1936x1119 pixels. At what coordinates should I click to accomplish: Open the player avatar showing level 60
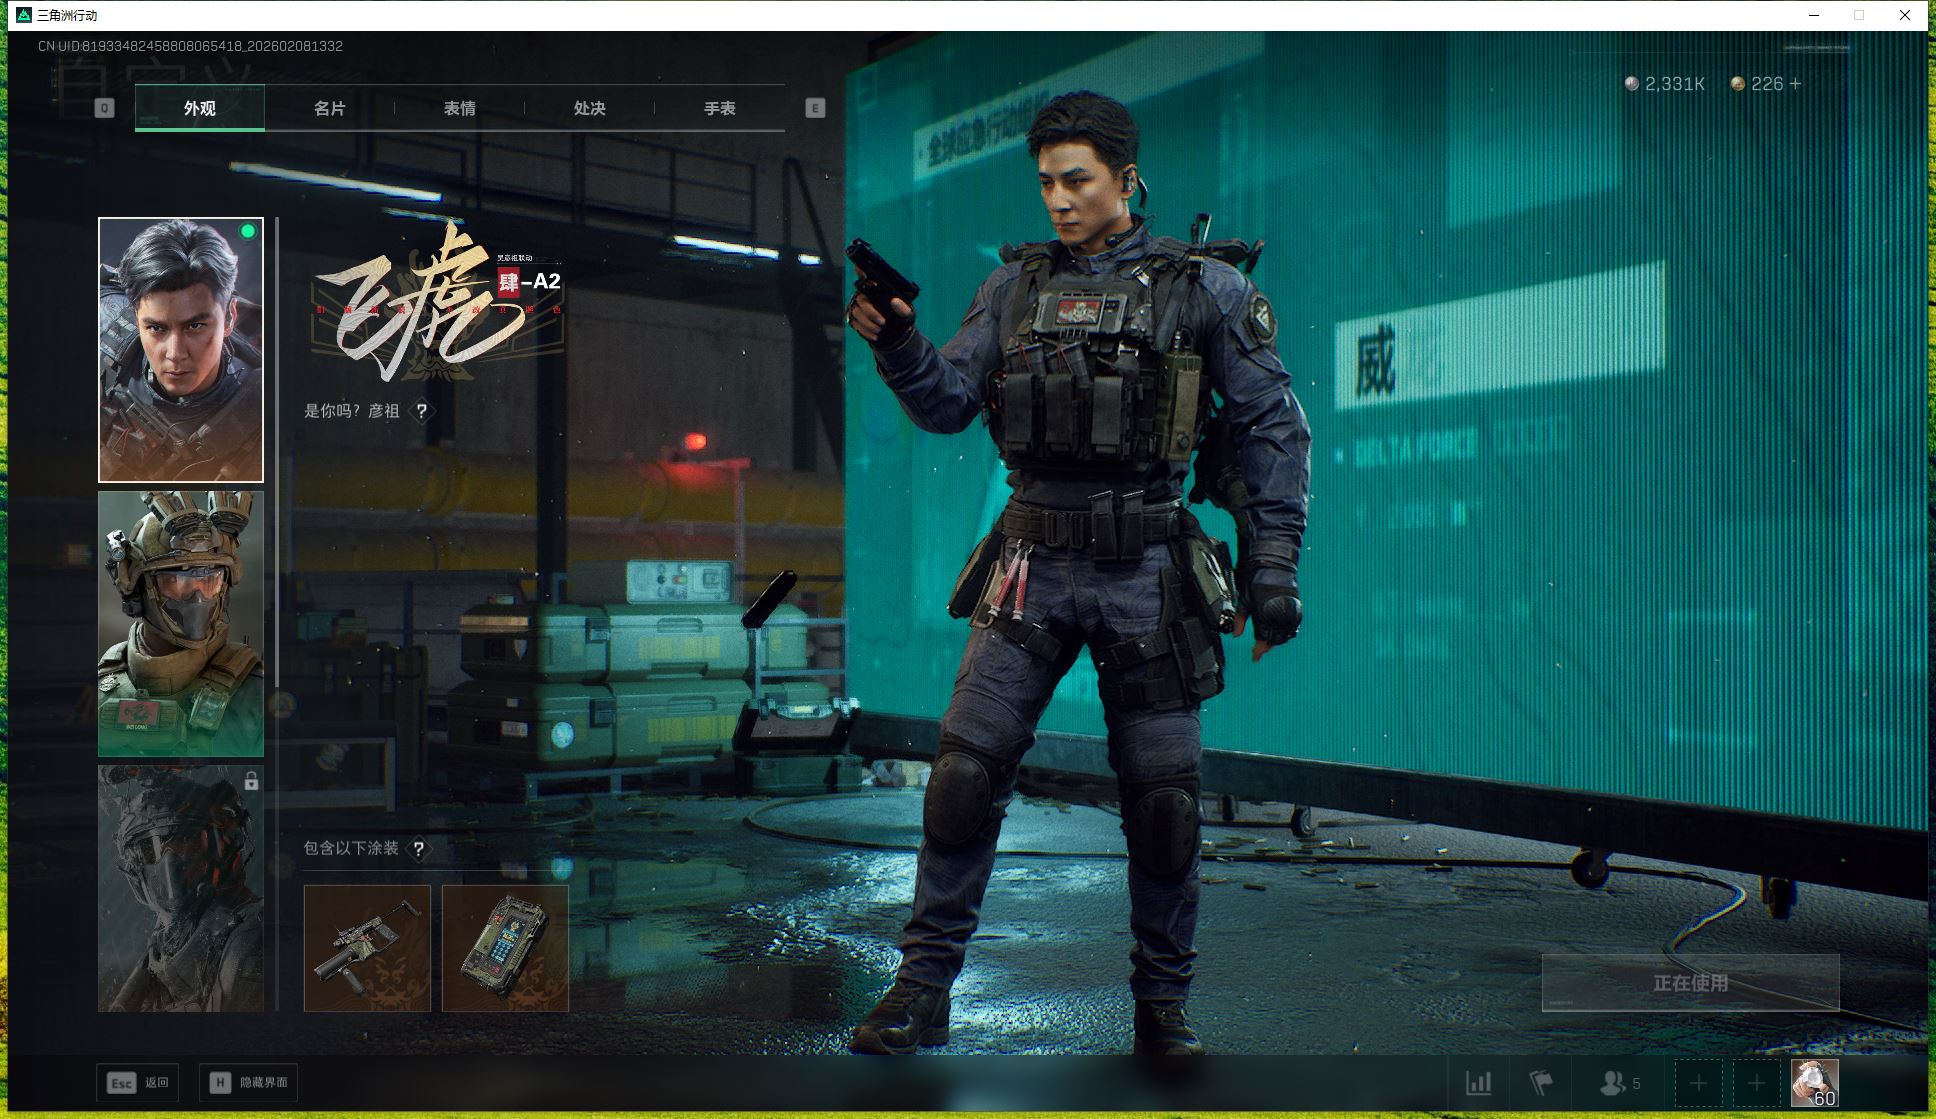pos(1814,1083)
